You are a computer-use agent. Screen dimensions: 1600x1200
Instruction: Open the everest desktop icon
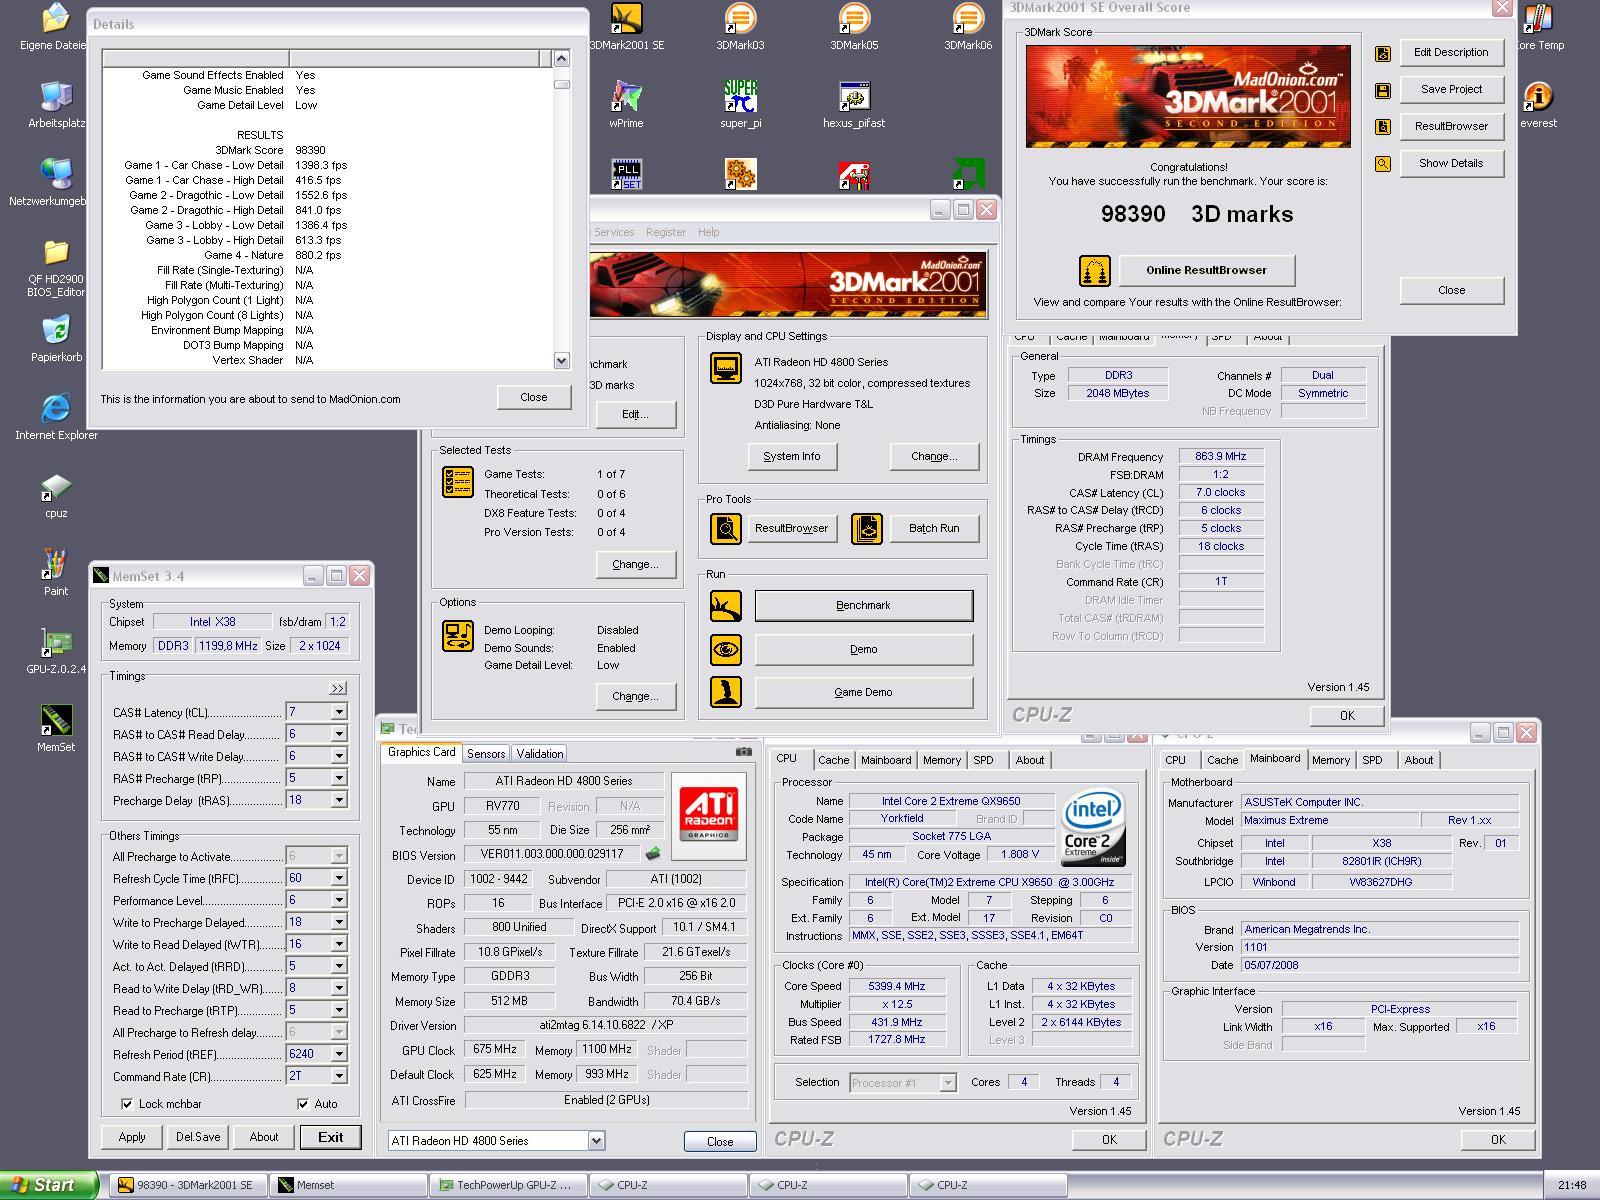point(1538,105)
